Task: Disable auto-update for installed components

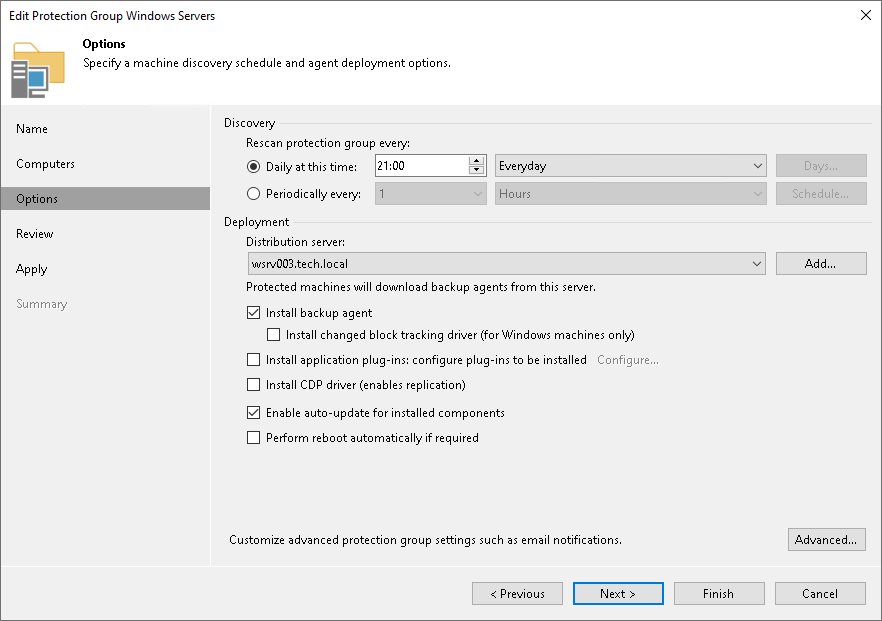Action: (x=254, y=412)
